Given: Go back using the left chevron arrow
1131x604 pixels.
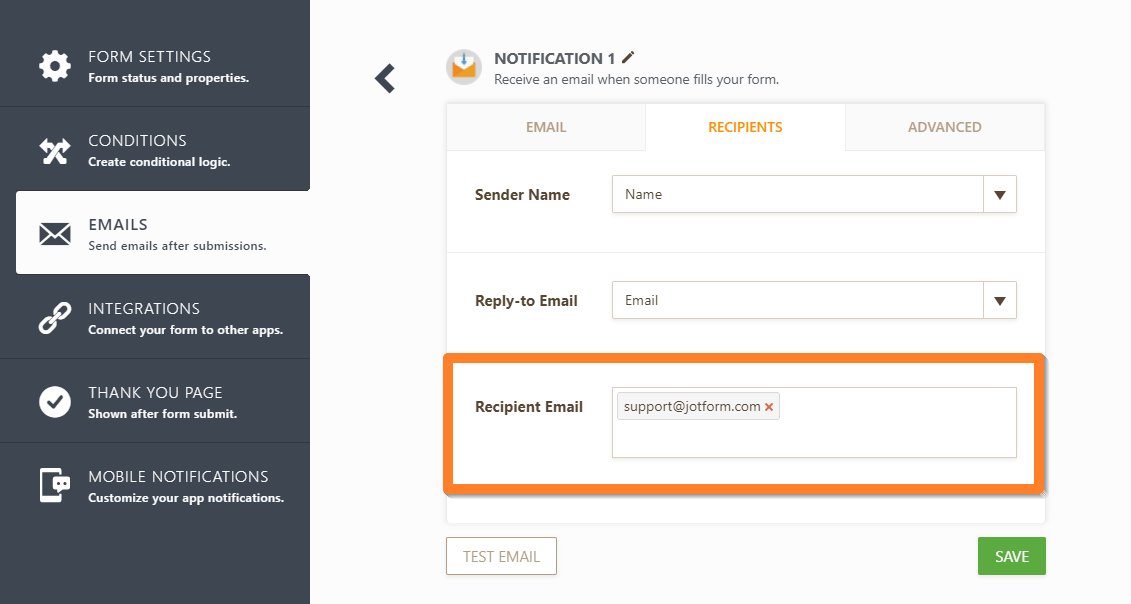Looking at the screenshot, I should coord(385,78).
